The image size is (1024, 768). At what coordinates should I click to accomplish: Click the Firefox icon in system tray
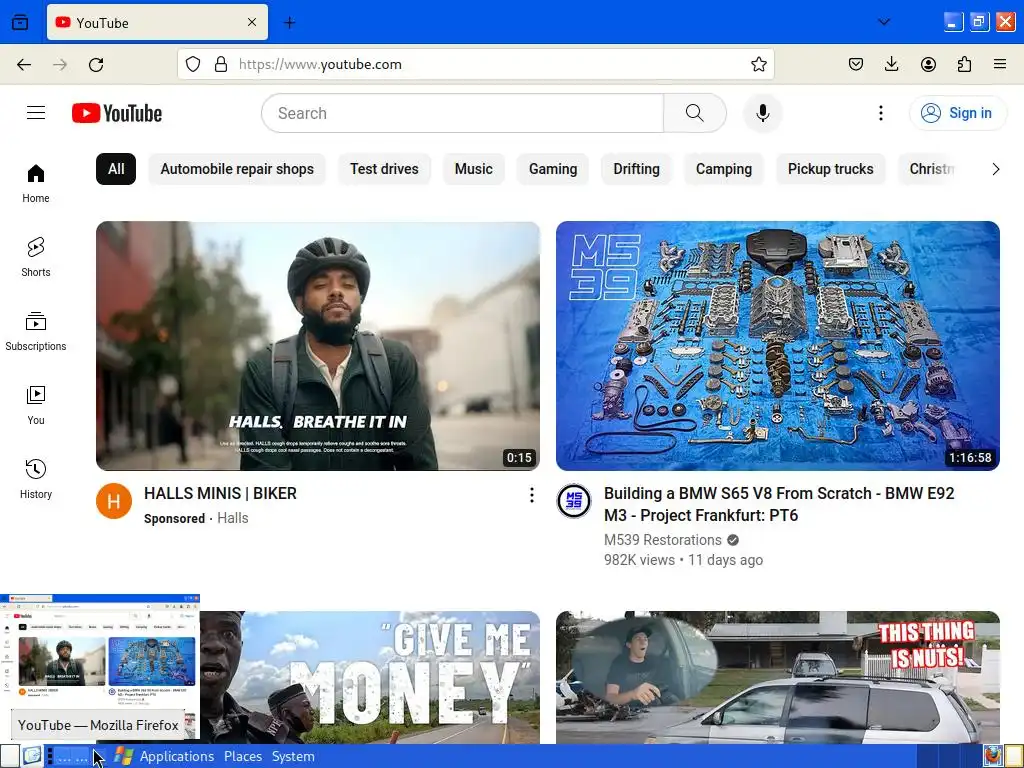click(x=993, y=756)
